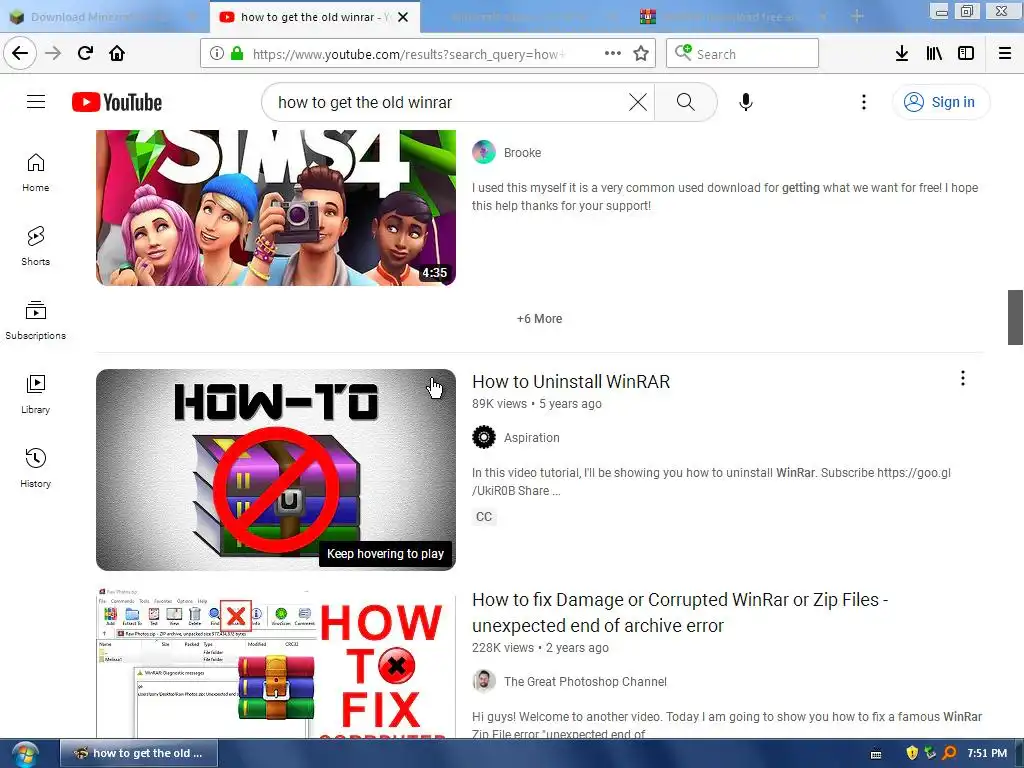Open Library in the YouTube sidebar
The height and width of the screenshot is (768, 1024).
click(x=35, y=394)
